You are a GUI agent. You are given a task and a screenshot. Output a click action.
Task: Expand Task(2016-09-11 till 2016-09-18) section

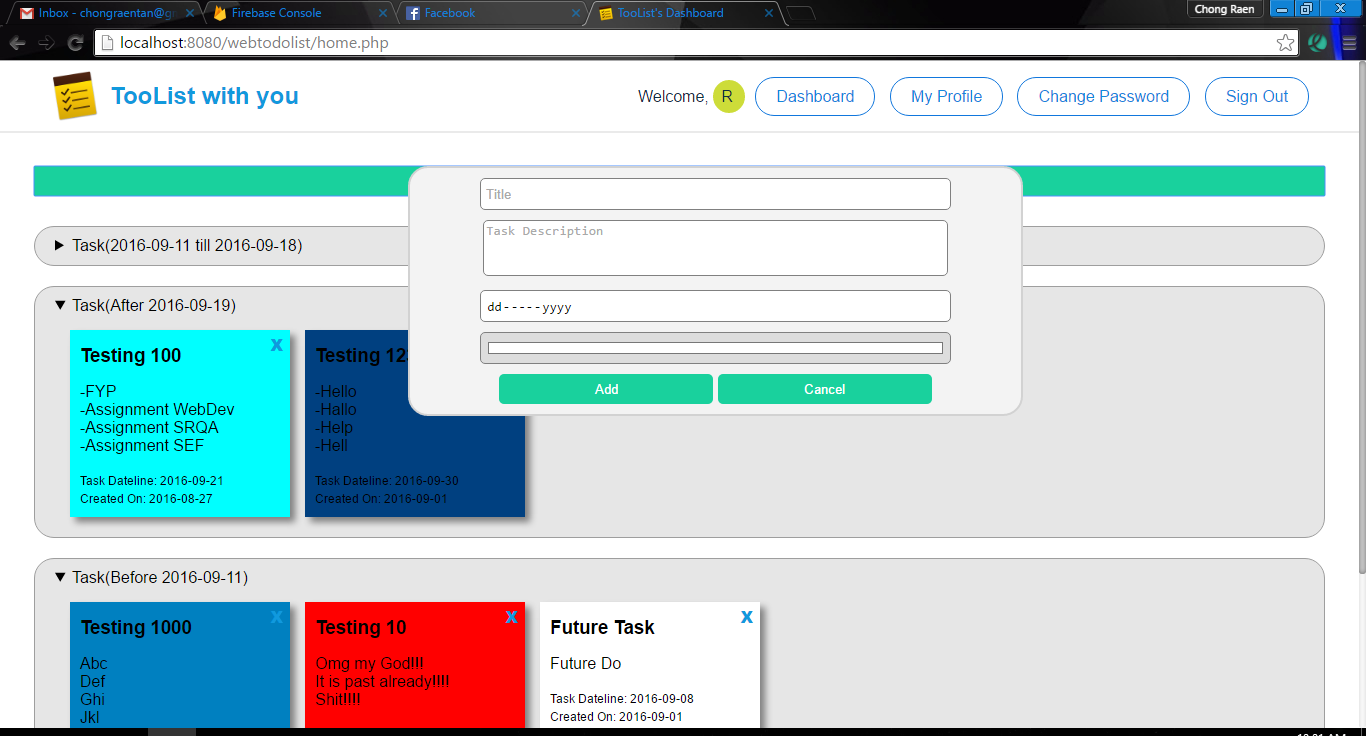coord(59,245)
